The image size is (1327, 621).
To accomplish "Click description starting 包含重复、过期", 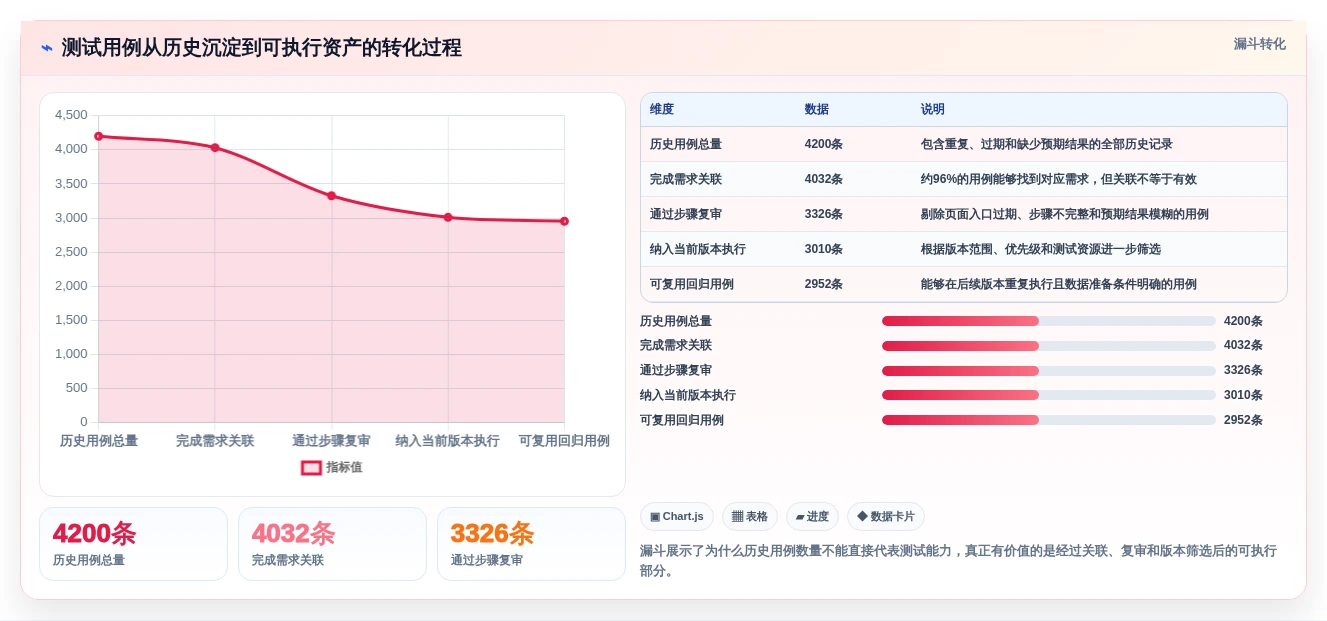I will click(x=1046, y=144).
